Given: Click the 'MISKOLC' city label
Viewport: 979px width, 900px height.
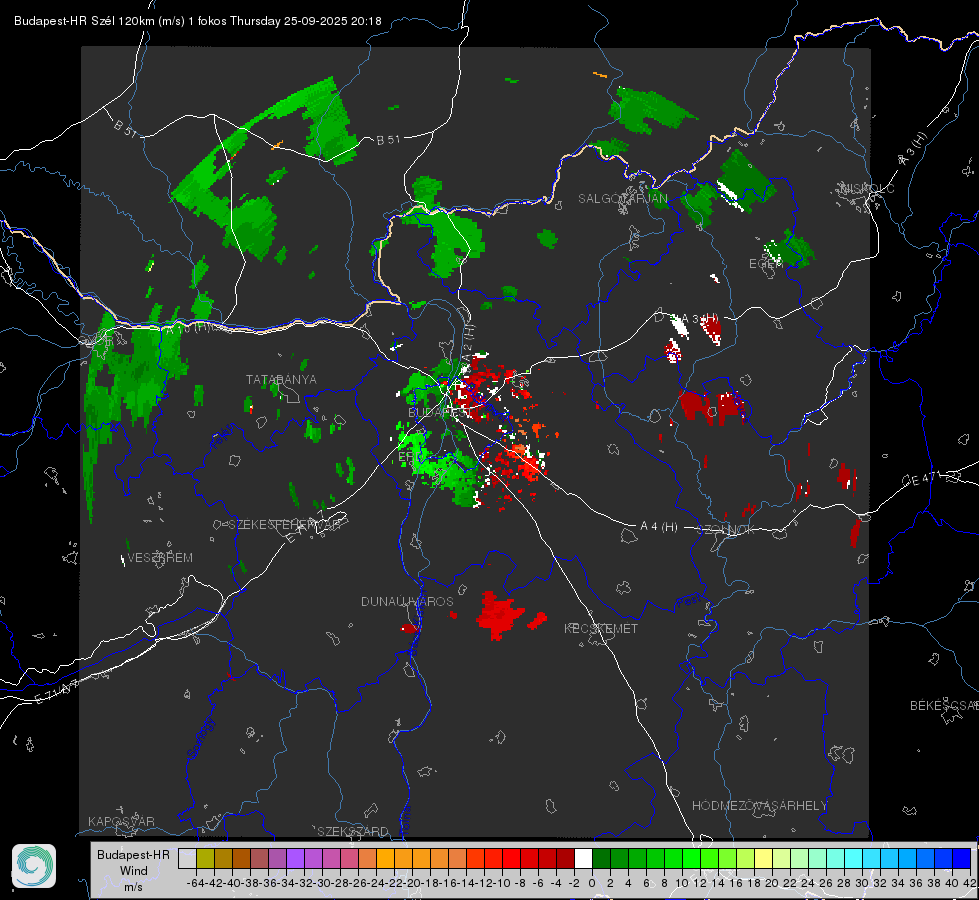Looking at the screenshot, I should click(867, 189).
